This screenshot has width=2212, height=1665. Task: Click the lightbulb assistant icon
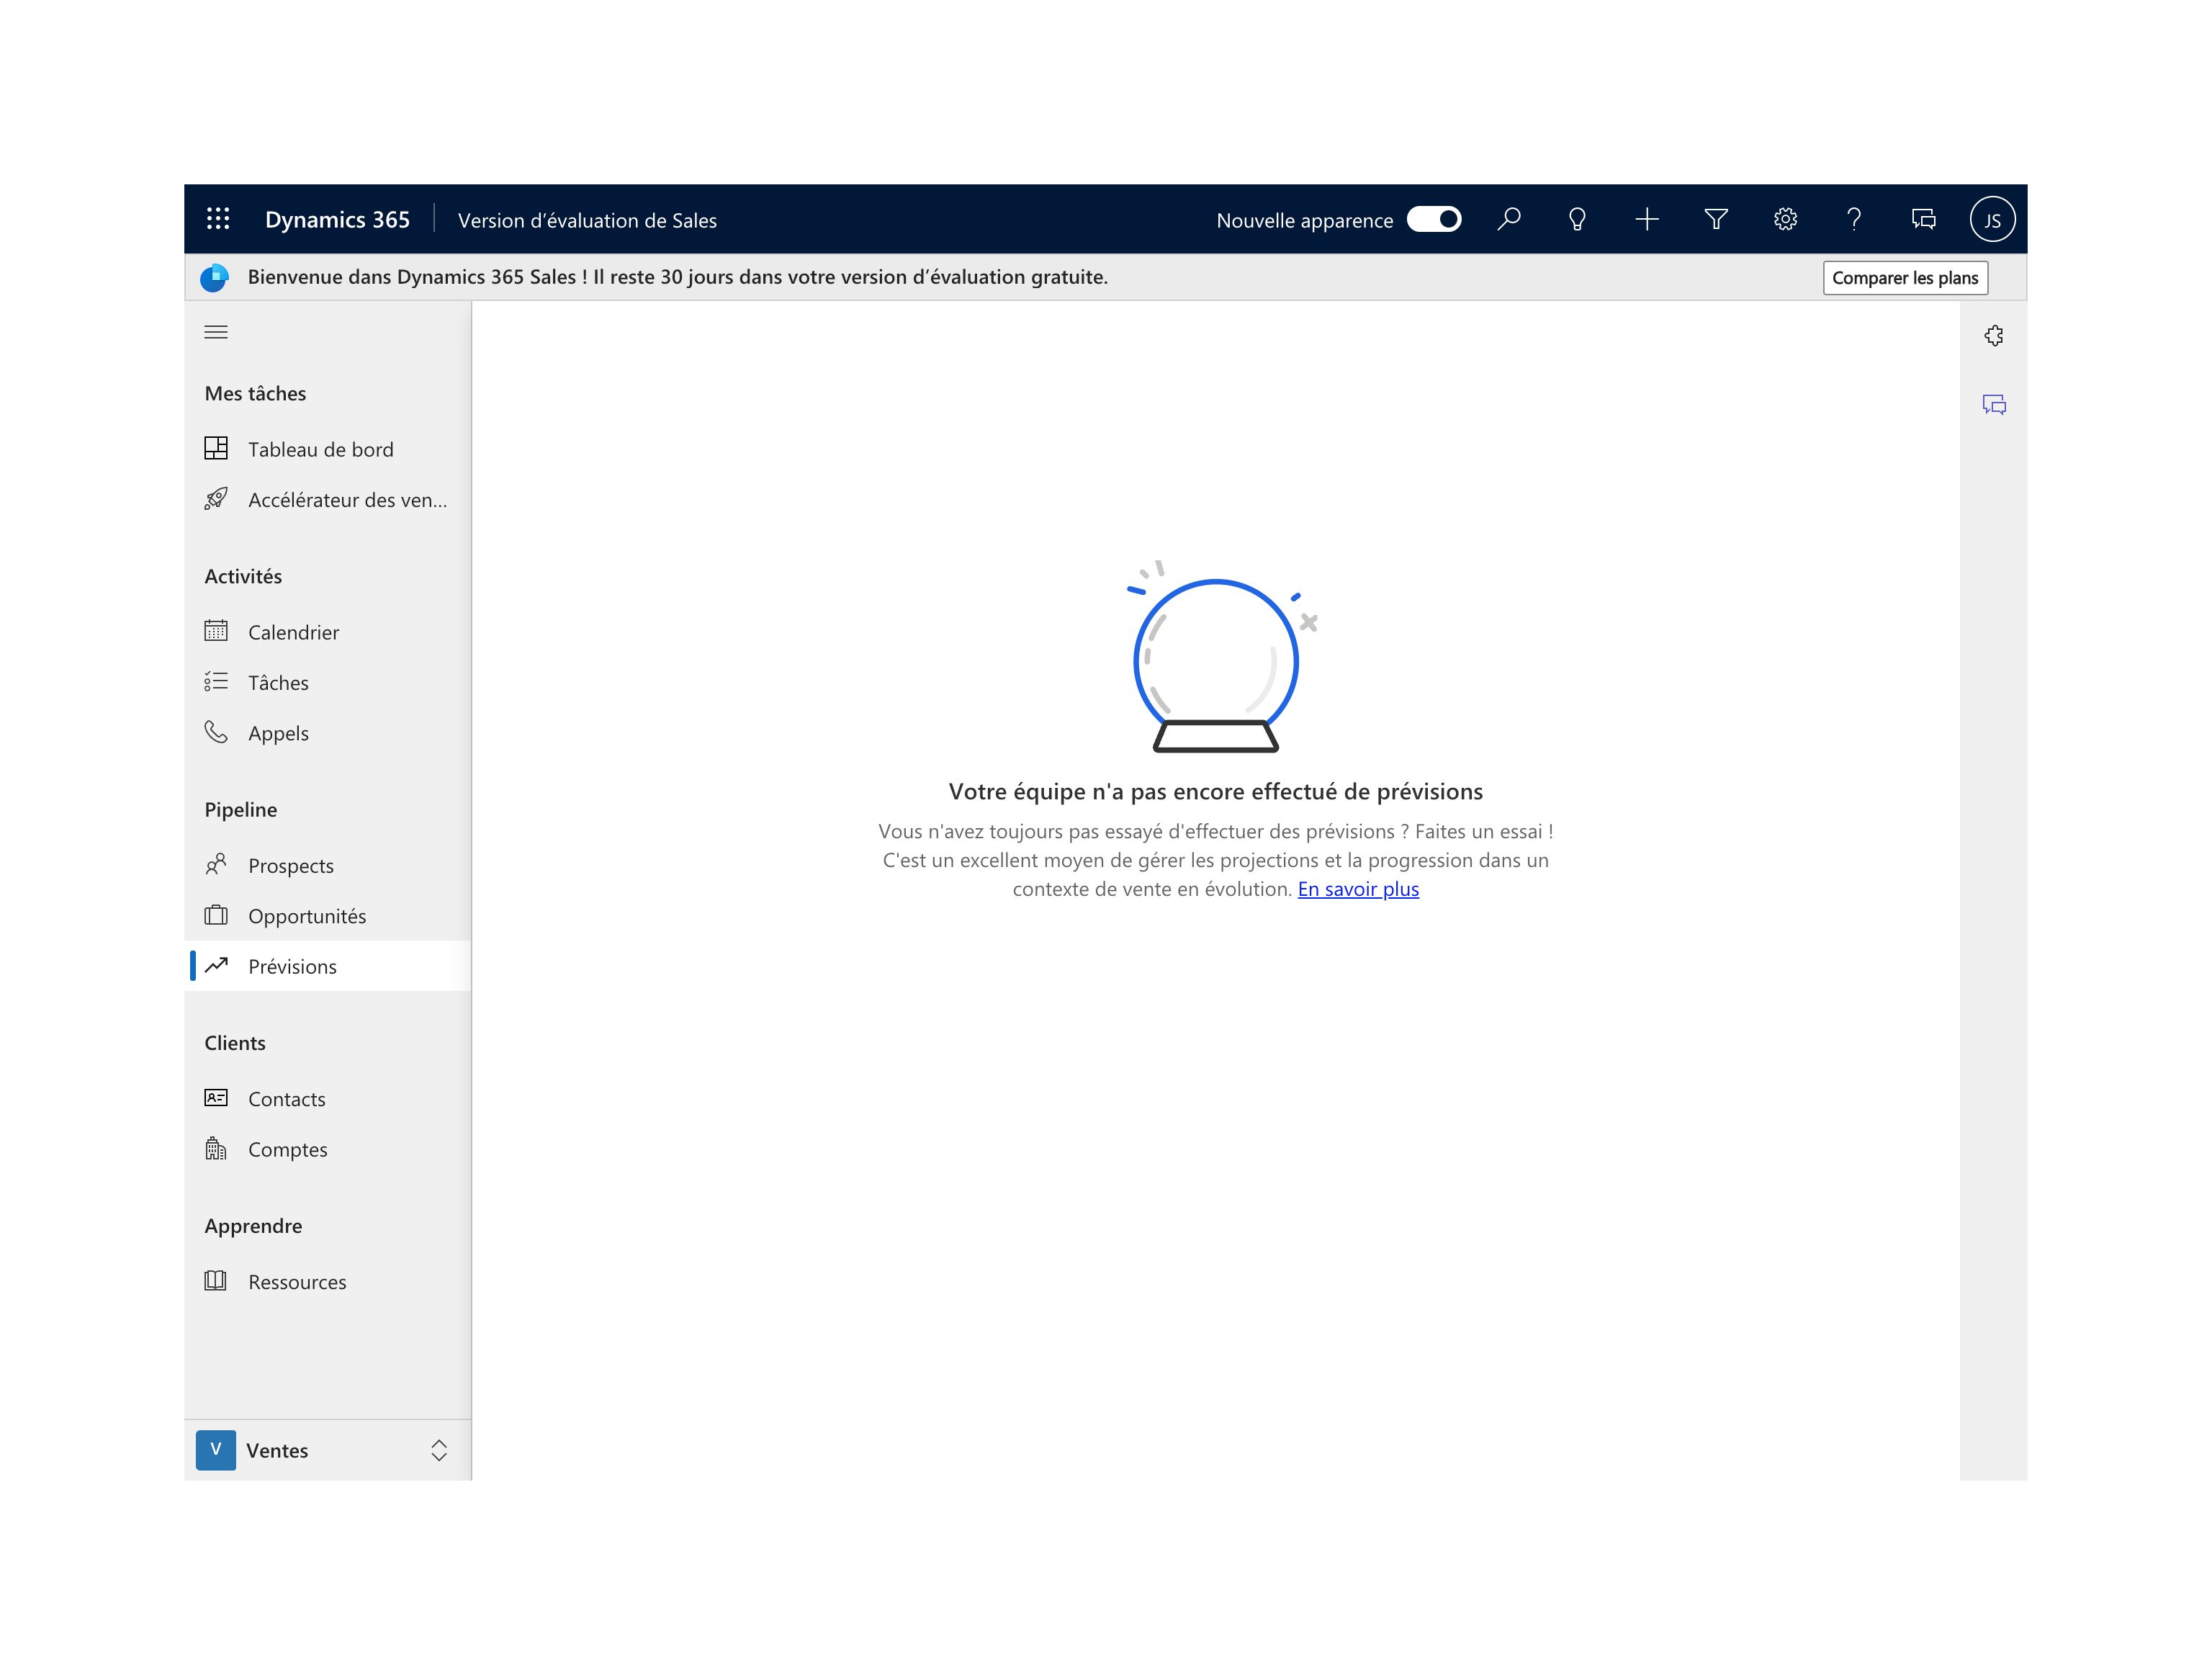coord(1577,219)
